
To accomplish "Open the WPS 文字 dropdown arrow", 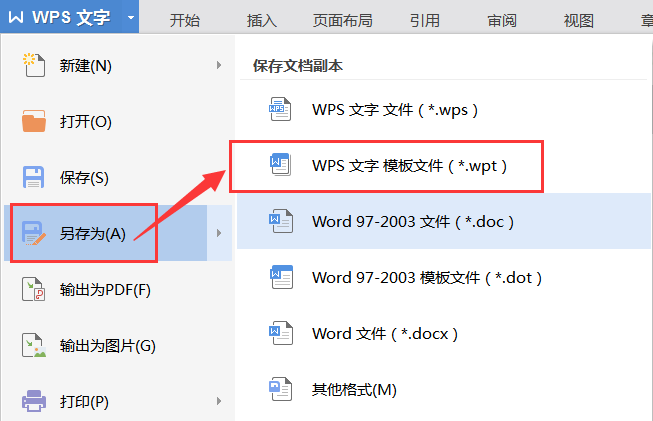I will pos(131,17).
